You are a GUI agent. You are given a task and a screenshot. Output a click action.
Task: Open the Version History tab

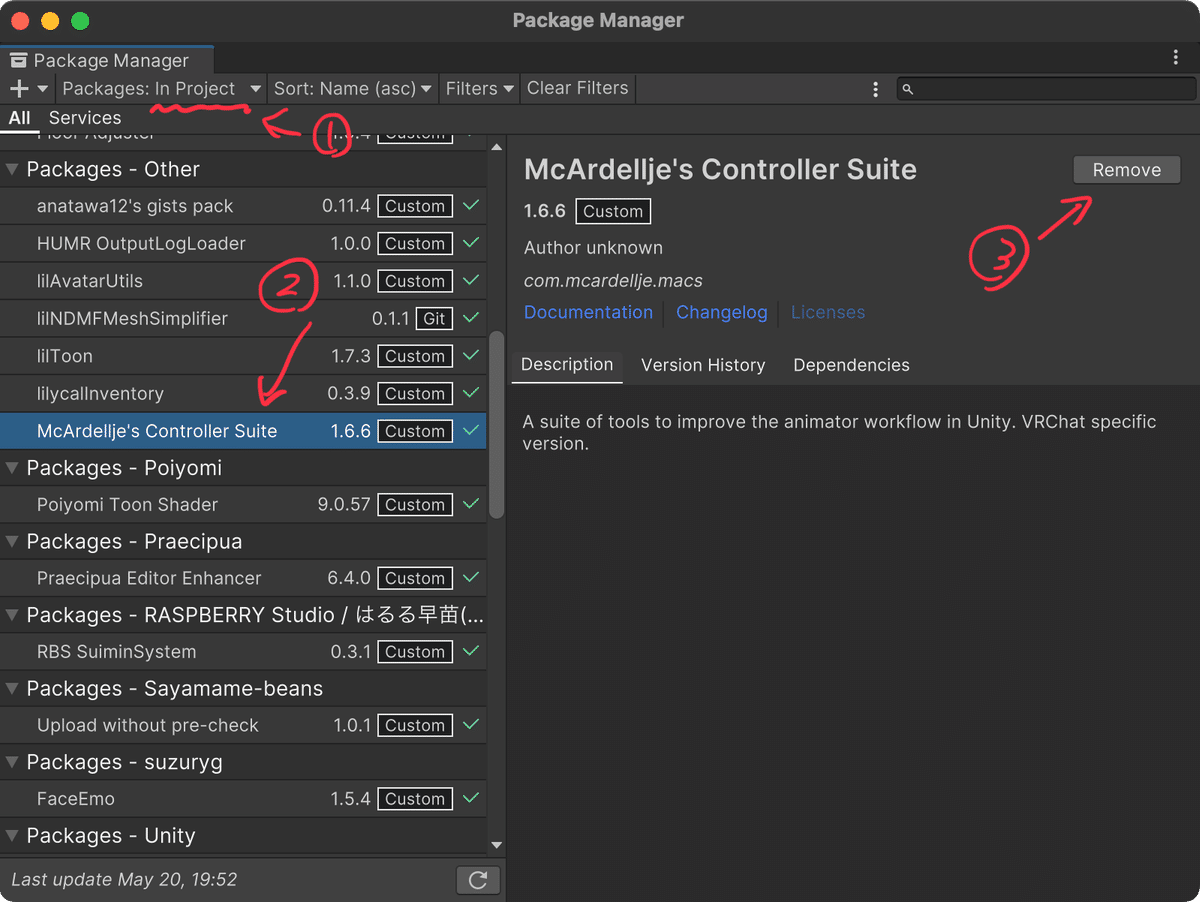click(x=703, y=365)
